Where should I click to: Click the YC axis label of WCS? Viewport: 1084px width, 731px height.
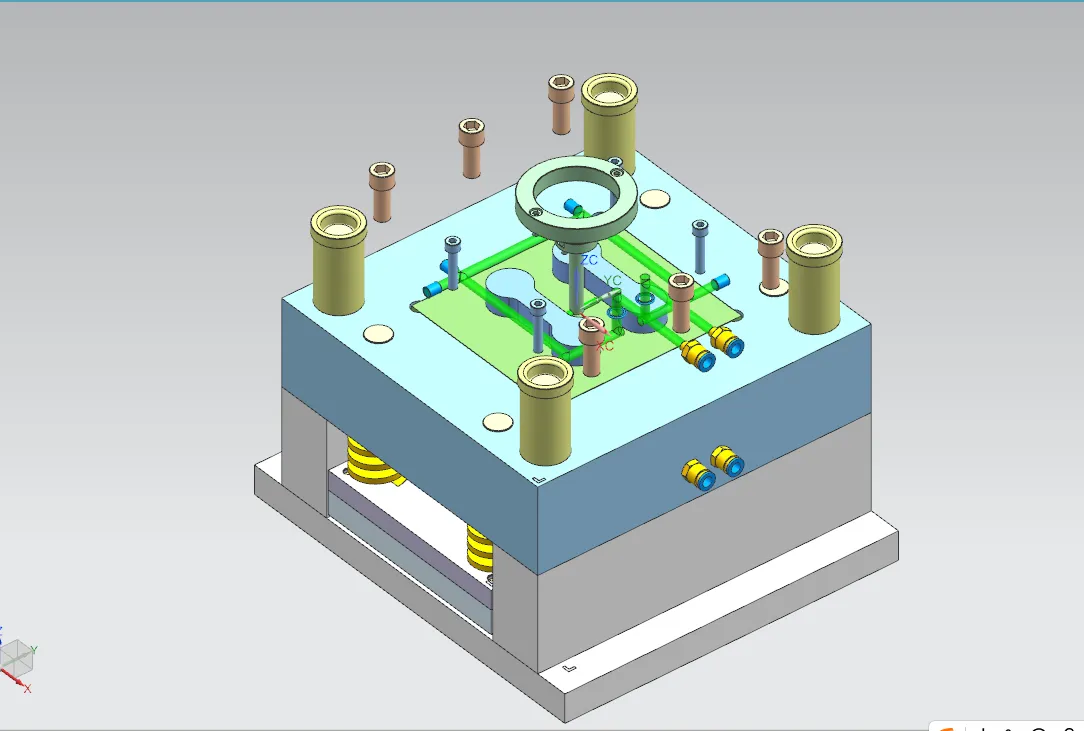612,280
